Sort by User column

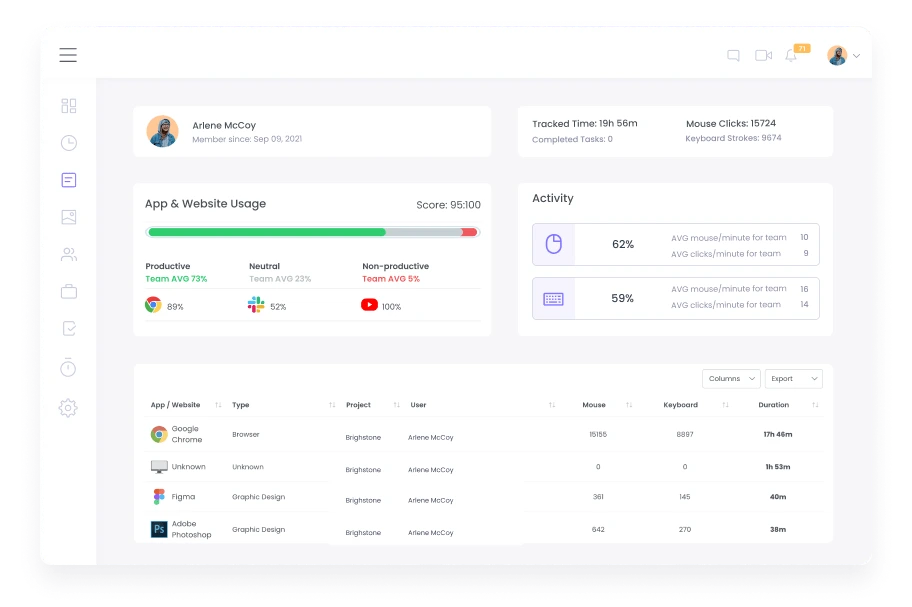(551, 405)
